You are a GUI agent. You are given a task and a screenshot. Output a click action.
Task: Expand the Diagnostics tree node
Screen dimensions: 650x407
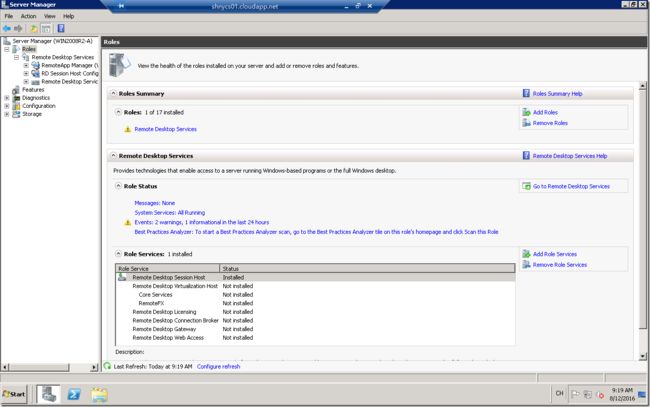[7, 98]
